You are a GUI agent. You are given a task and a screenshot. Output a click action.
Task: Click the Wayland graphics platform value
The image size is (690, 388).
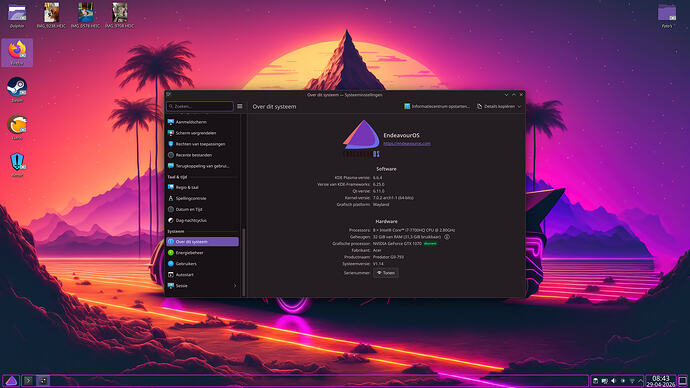(x=381, y=205)
